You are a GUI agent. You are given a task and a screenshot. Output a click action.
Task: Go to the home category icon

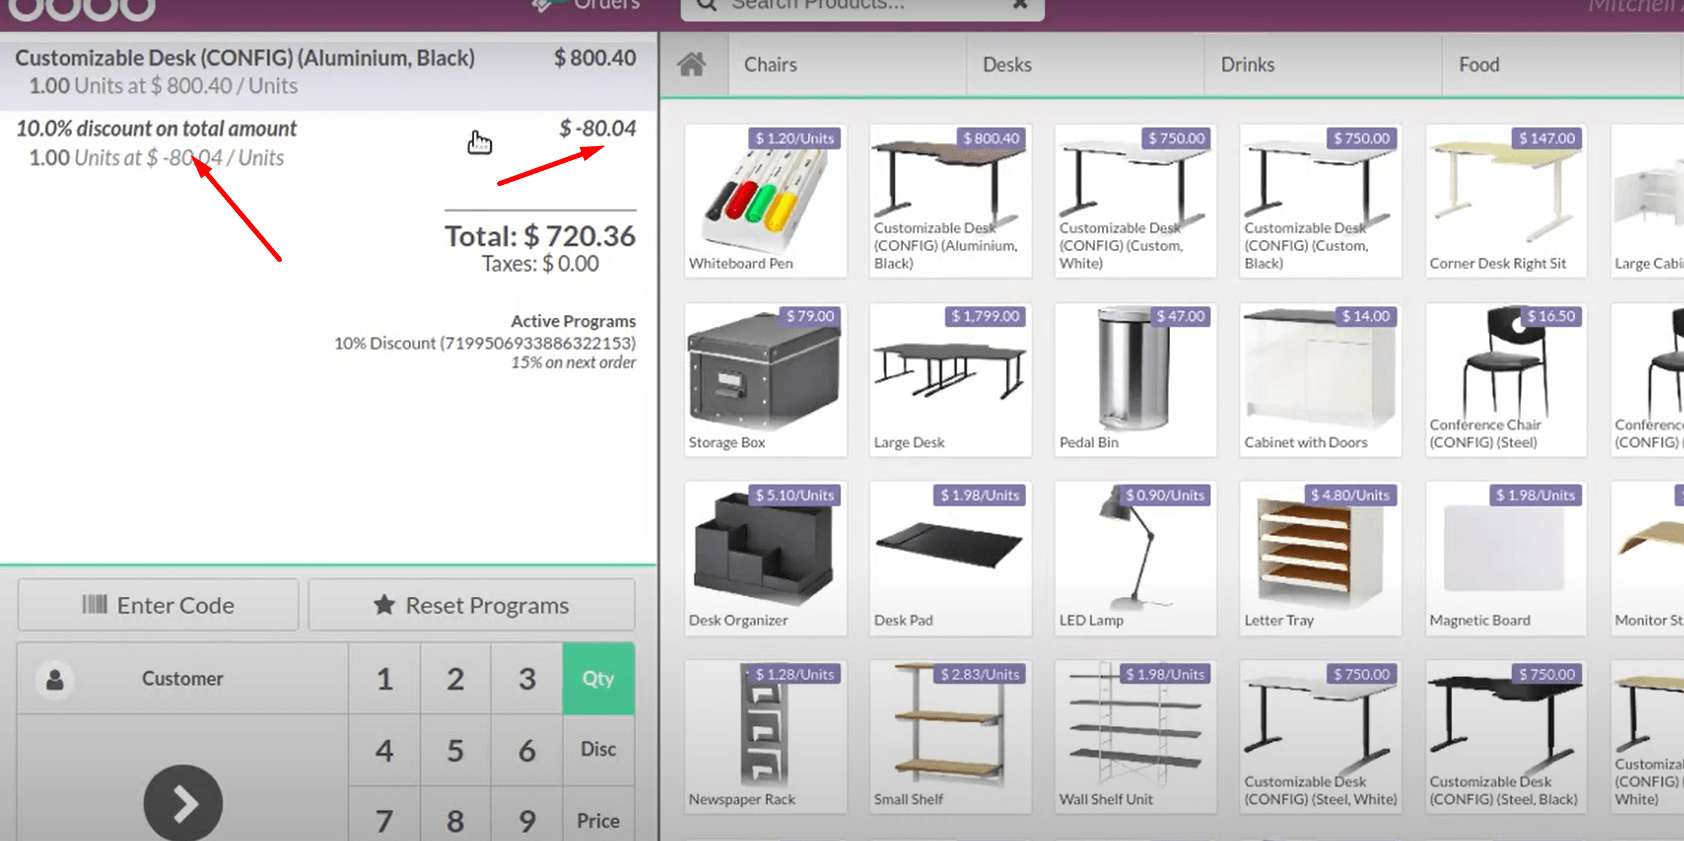coord(692,65)
